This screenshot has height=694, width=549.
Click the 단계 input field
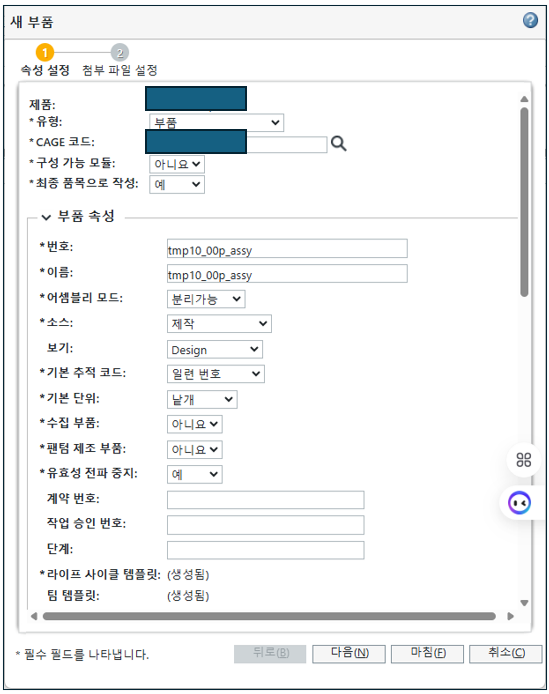pyautogui.click(x=266, y=550)
